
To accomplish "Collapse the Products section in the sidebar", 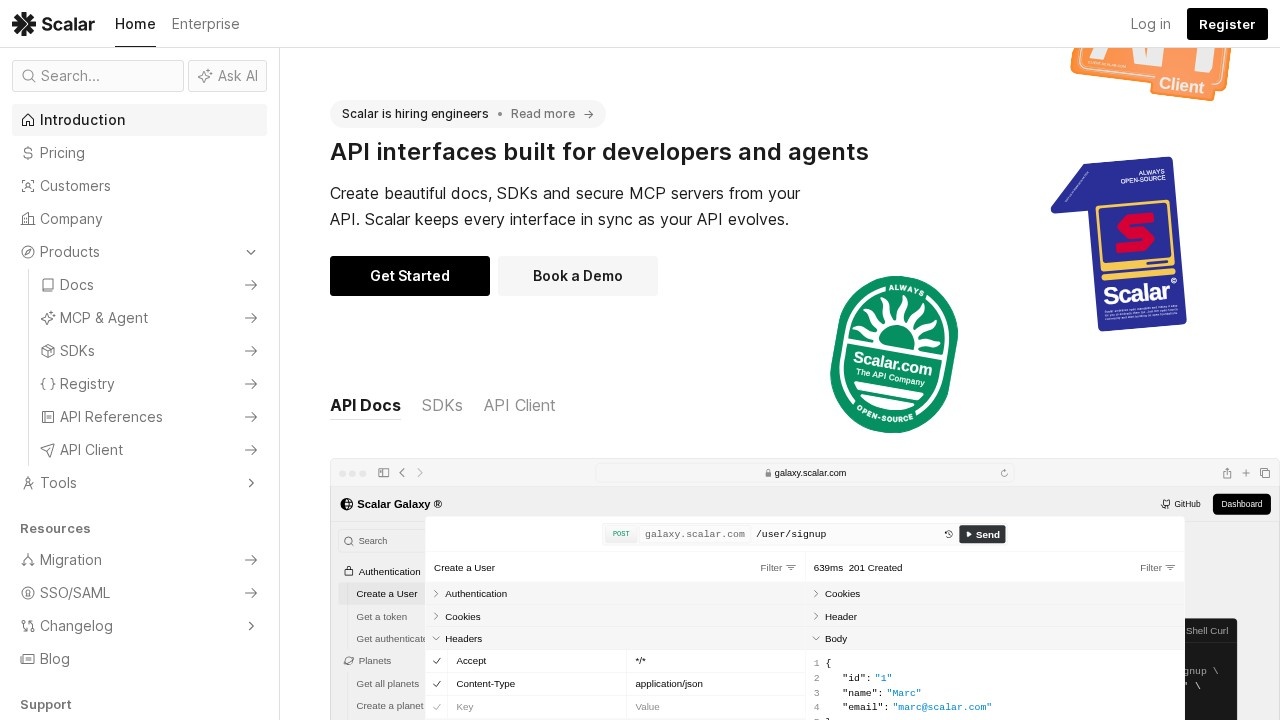I will point(251,252).
